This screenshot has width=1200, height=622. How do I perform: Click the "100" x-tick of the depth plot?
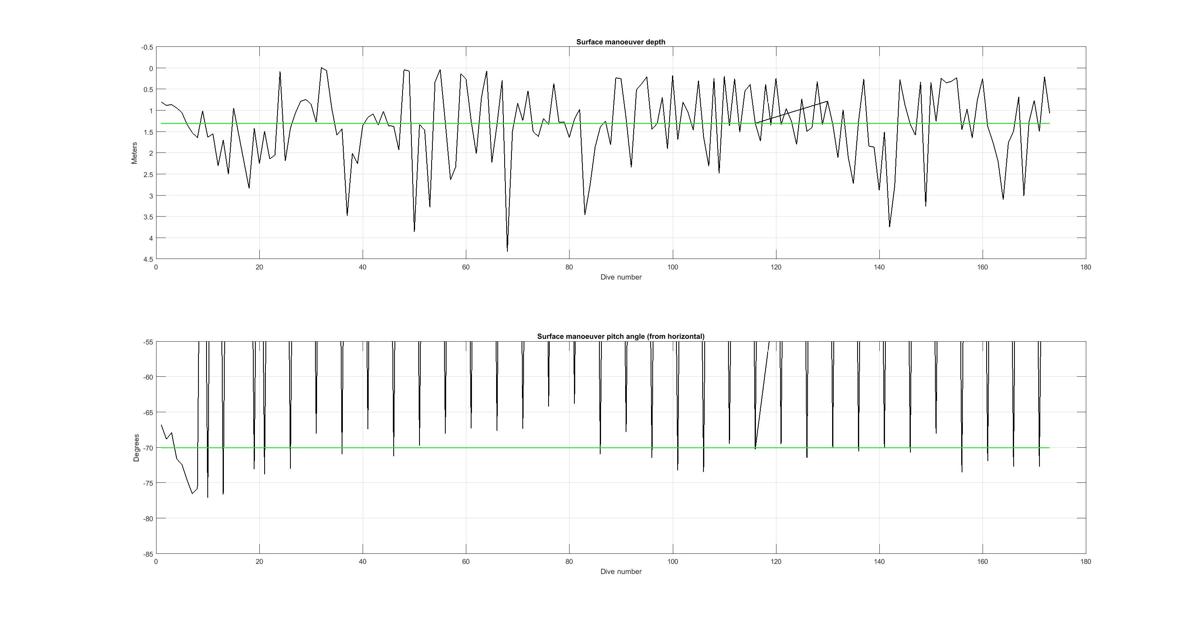[x=673, y=267]
